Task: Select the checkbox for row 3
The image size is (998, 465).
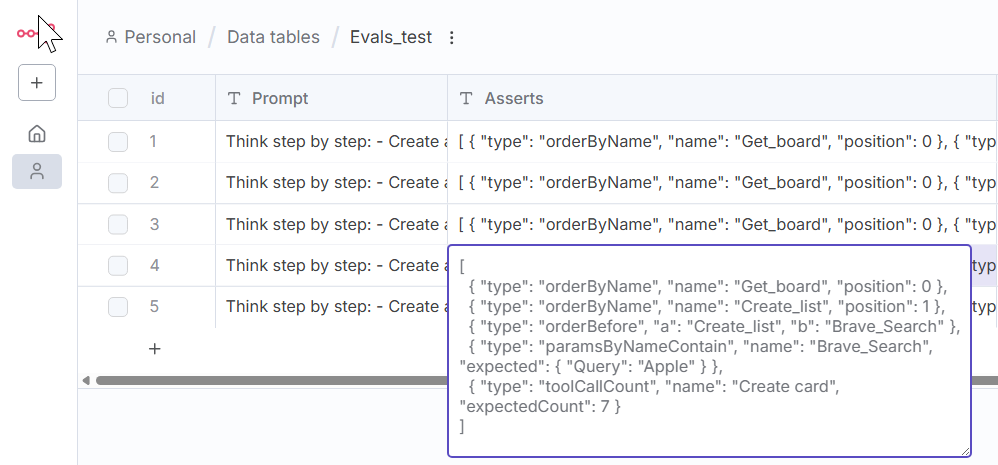Action: pos(118,225)
